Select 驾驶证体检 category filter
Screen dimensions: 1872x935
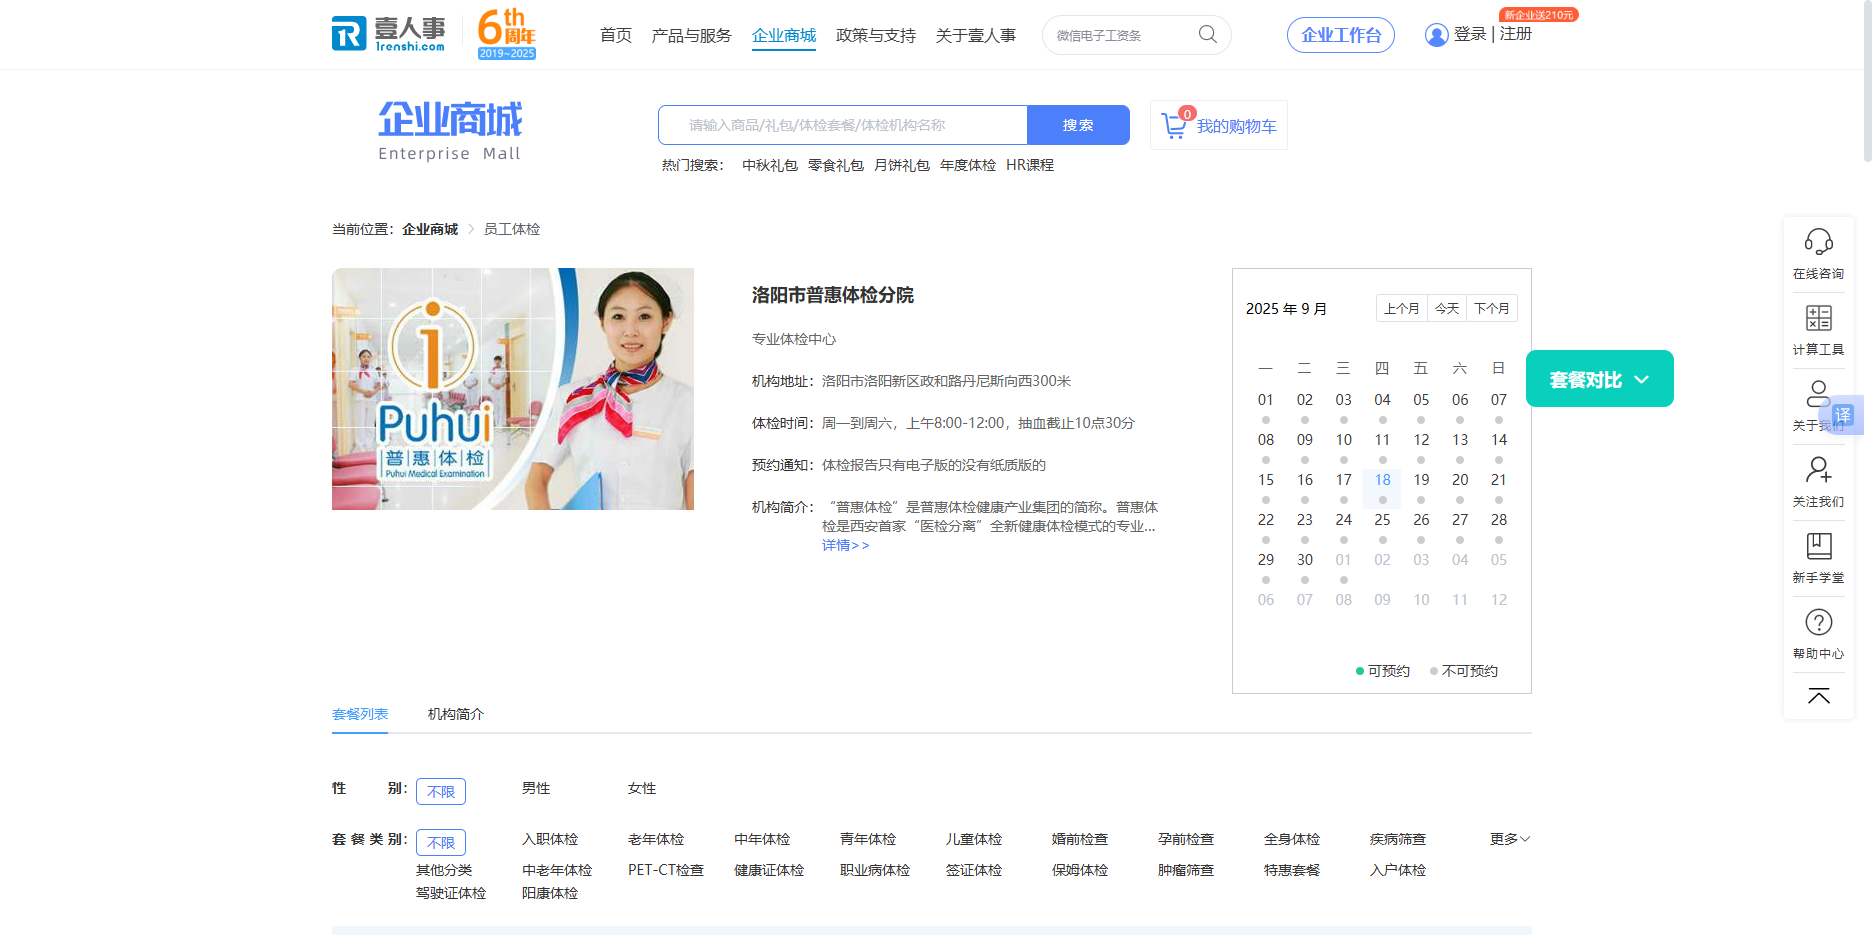click(x=451, y=893)
